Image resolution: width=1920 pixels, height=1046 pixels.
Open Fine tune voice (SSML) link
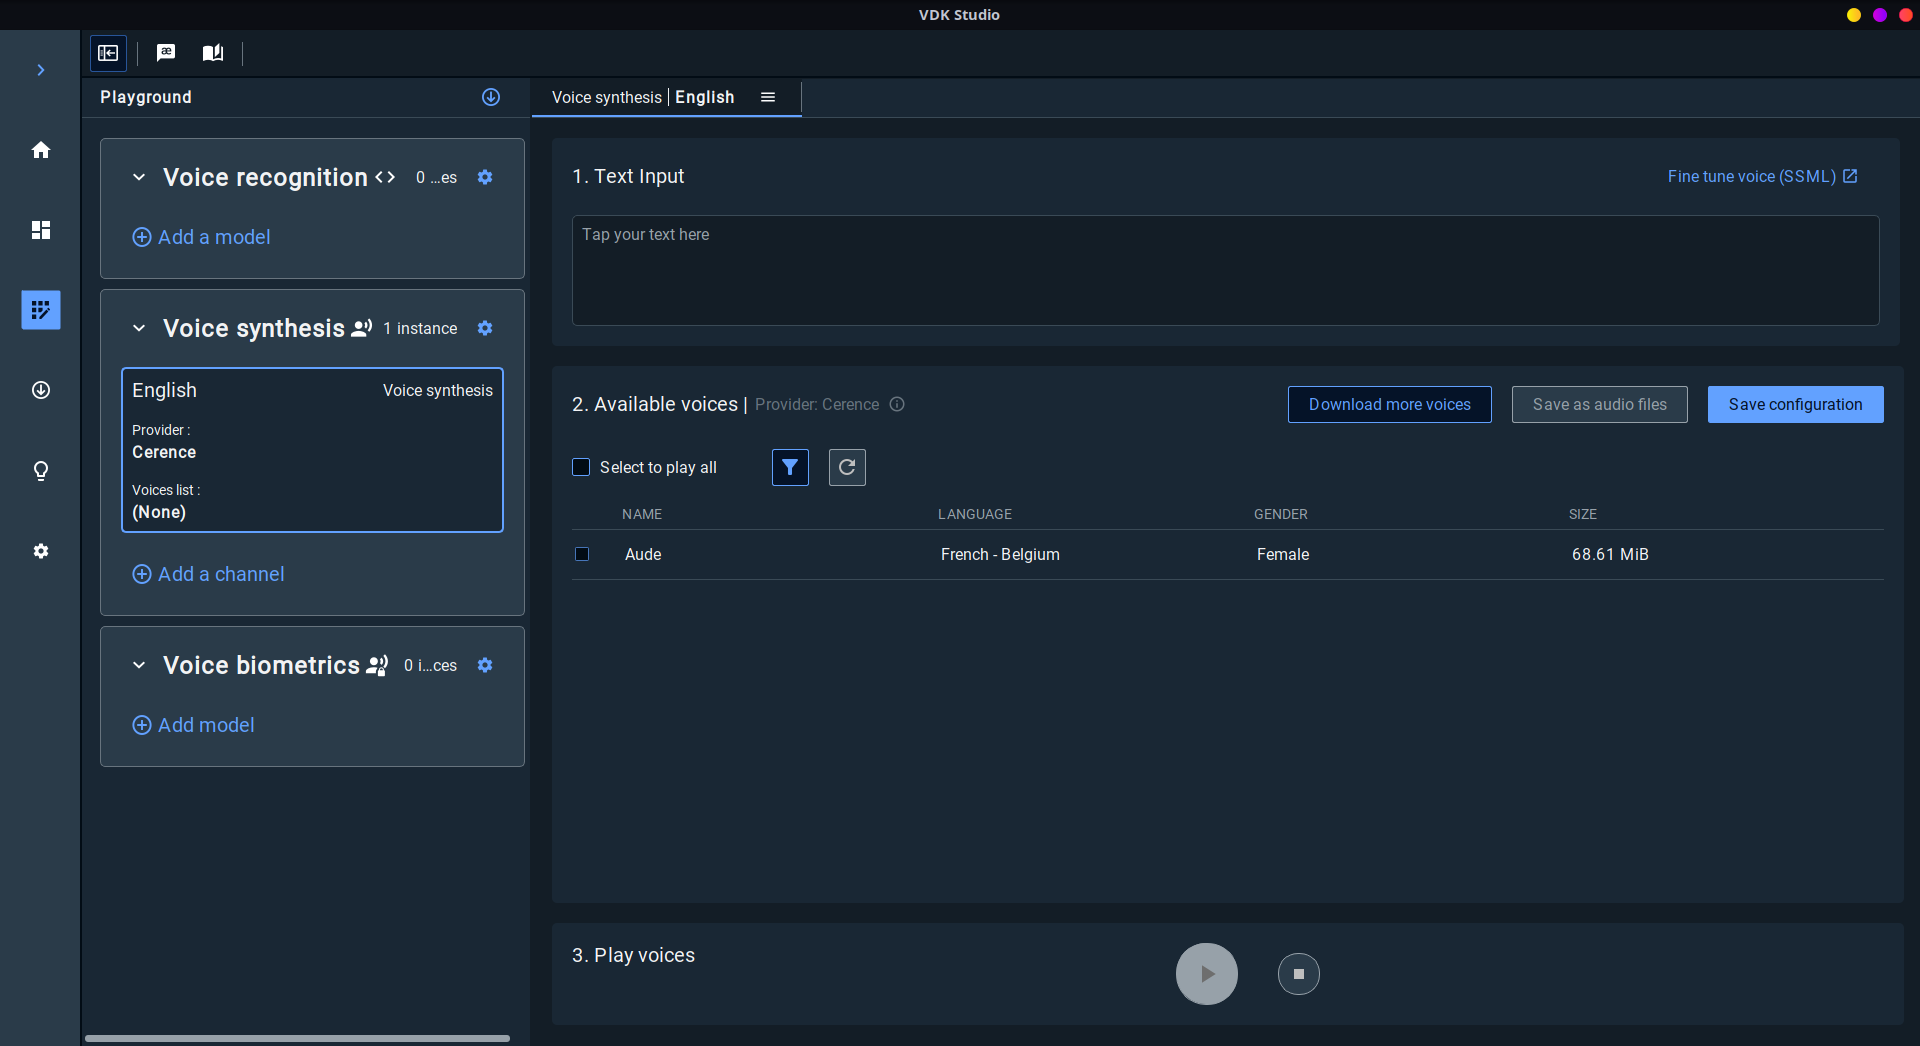click(1762, 177)
